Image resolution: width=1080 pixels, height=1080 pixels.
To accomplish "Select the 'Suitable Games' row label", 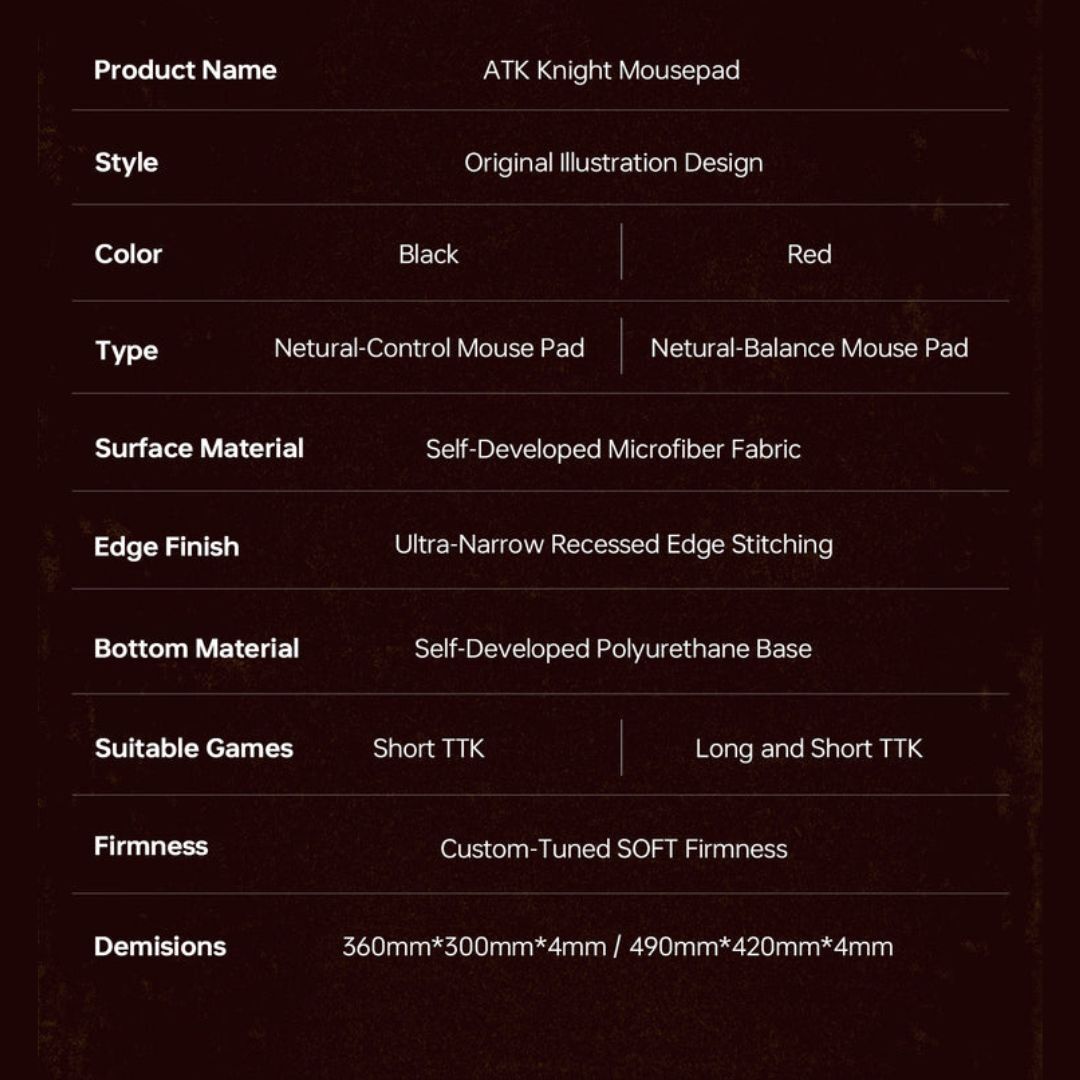I will click(x=193, y=748).
